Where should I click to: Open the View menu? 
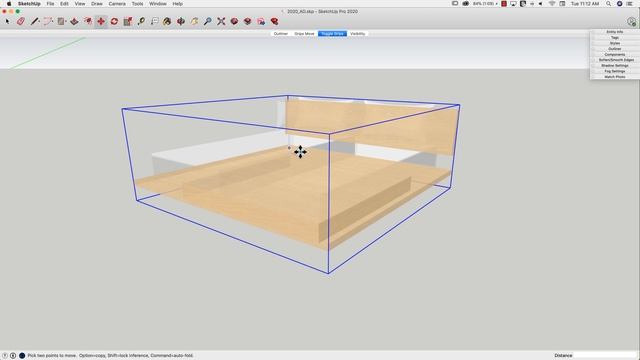(80, 4)
